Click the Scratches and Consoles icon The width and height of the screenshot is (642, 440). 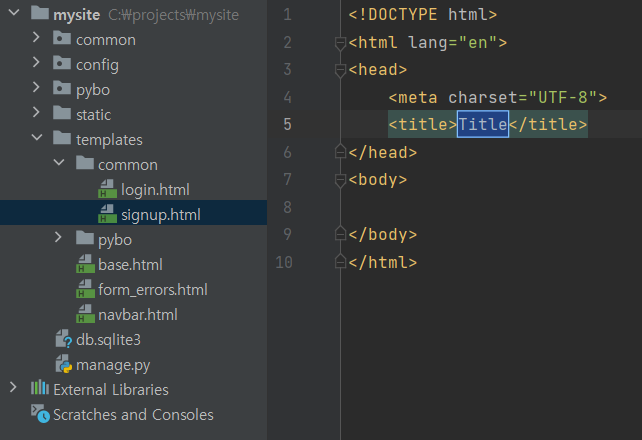[x=40, y=413]
